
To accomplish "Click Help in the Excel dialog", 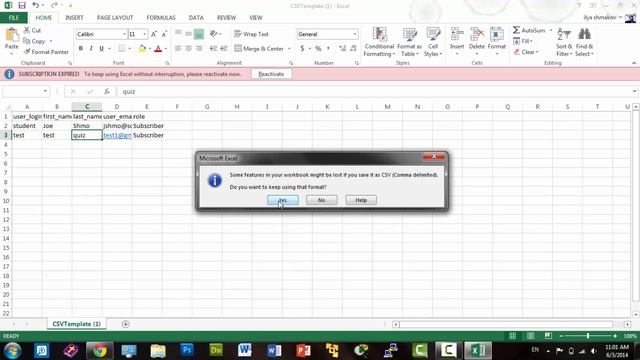I will point(361,200).
